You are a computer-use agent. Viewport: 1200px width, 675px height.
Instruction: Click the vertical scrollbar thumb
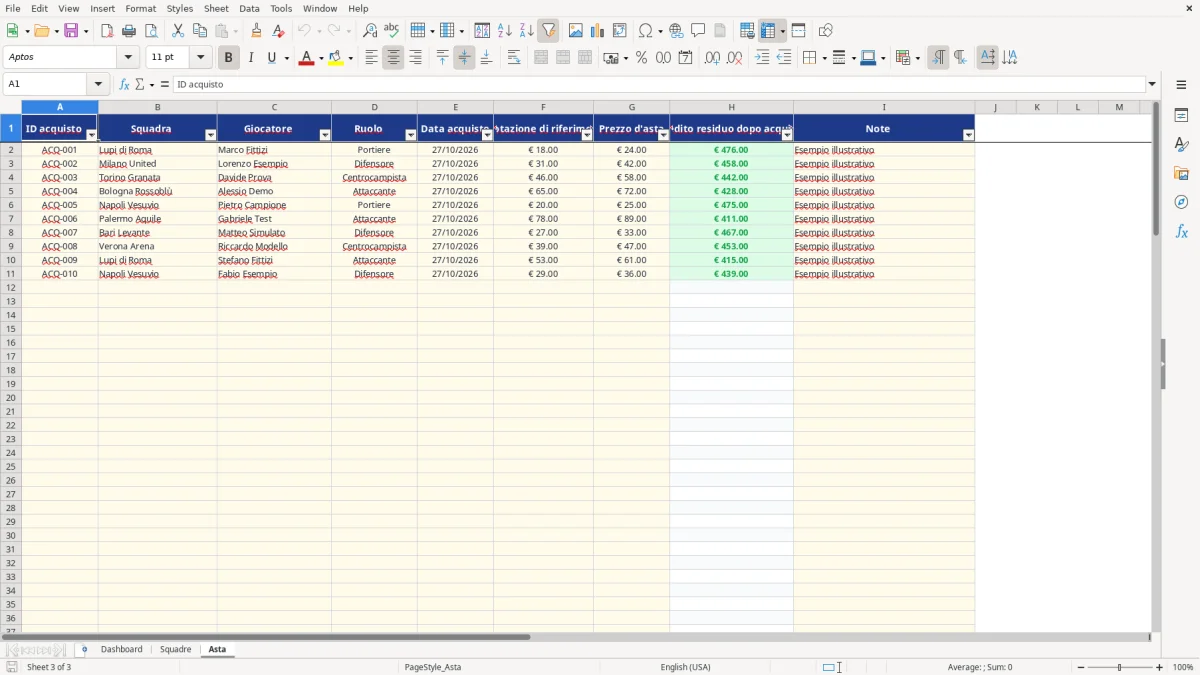point(1156,170)
